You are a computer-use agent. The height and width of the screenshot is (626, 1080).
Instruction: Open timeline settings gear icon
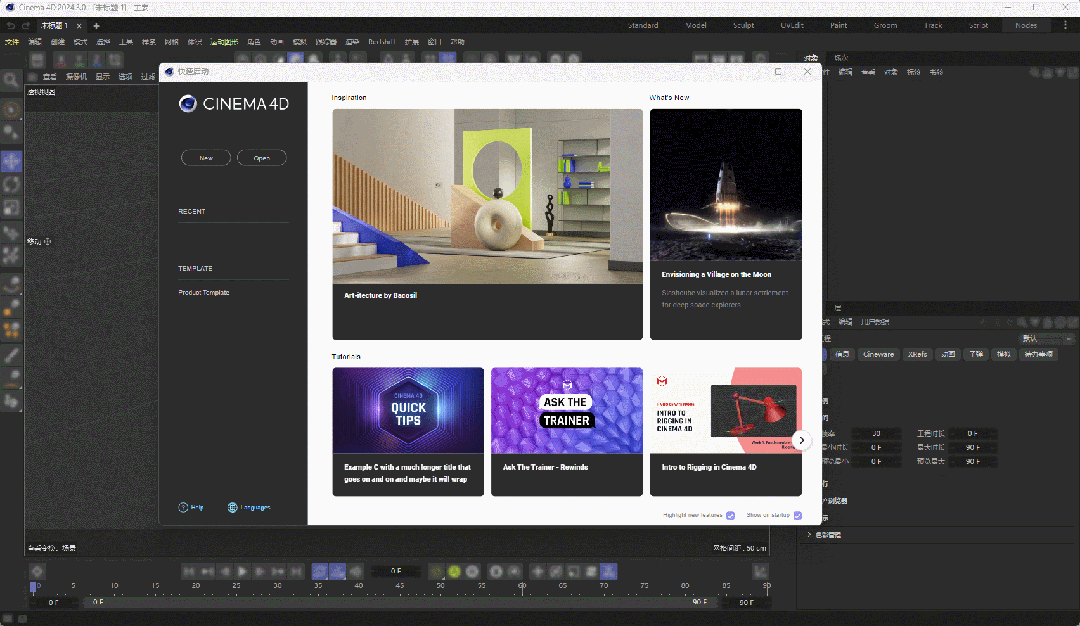[x=37, y=571]
